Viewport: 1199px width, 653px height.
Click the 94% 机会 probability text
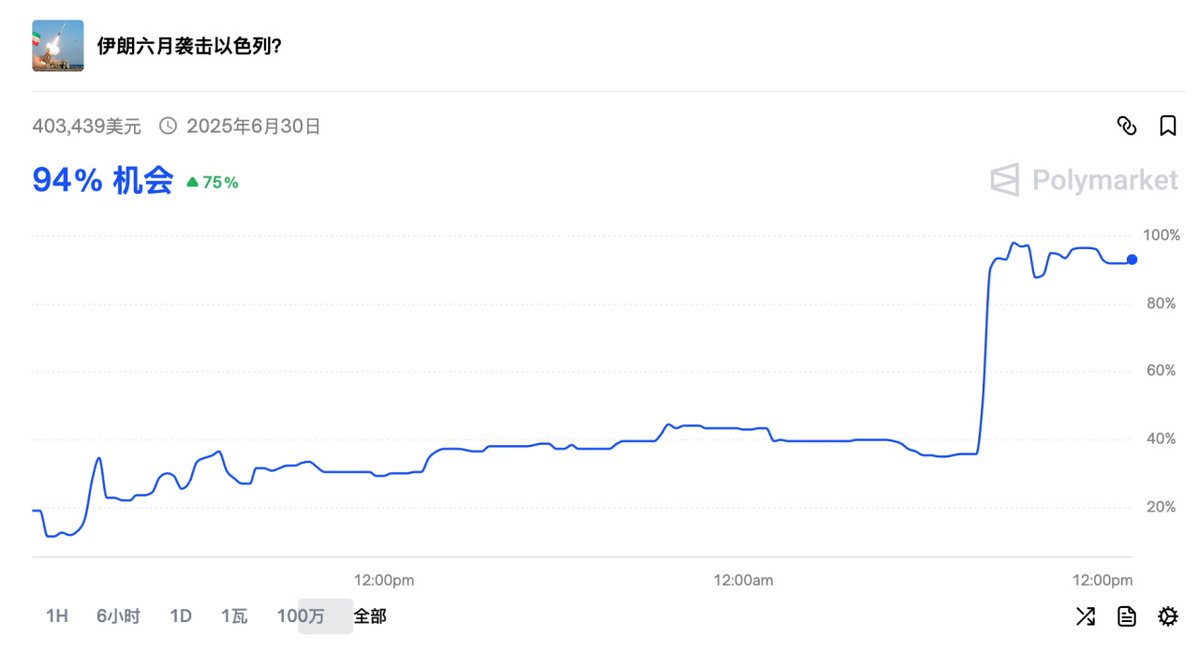103,180
